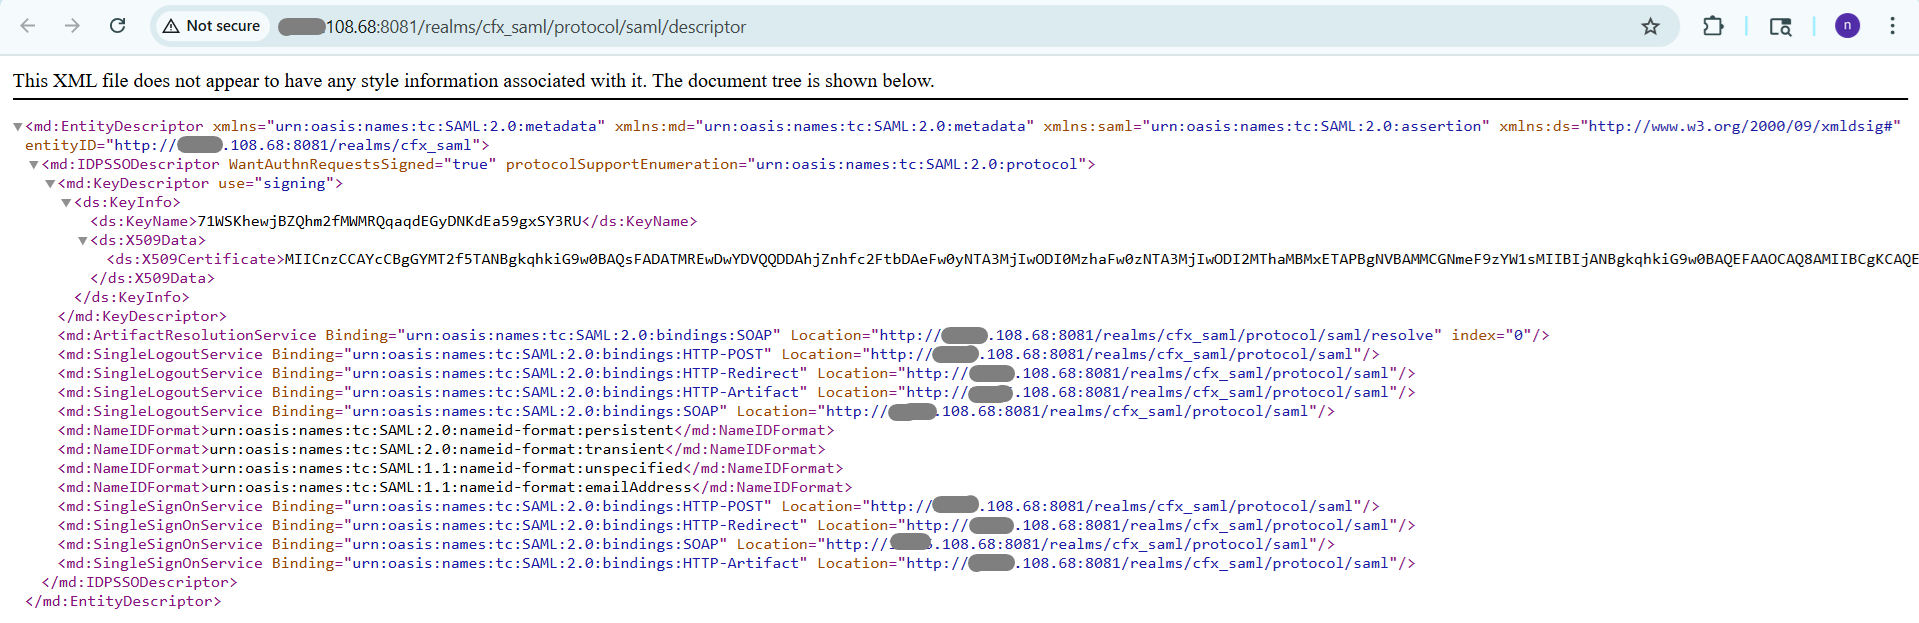Collapse the md:KeyDescriptor signing node
The width and height of the screenshot is (1919, 623).
tap(50, 184)
